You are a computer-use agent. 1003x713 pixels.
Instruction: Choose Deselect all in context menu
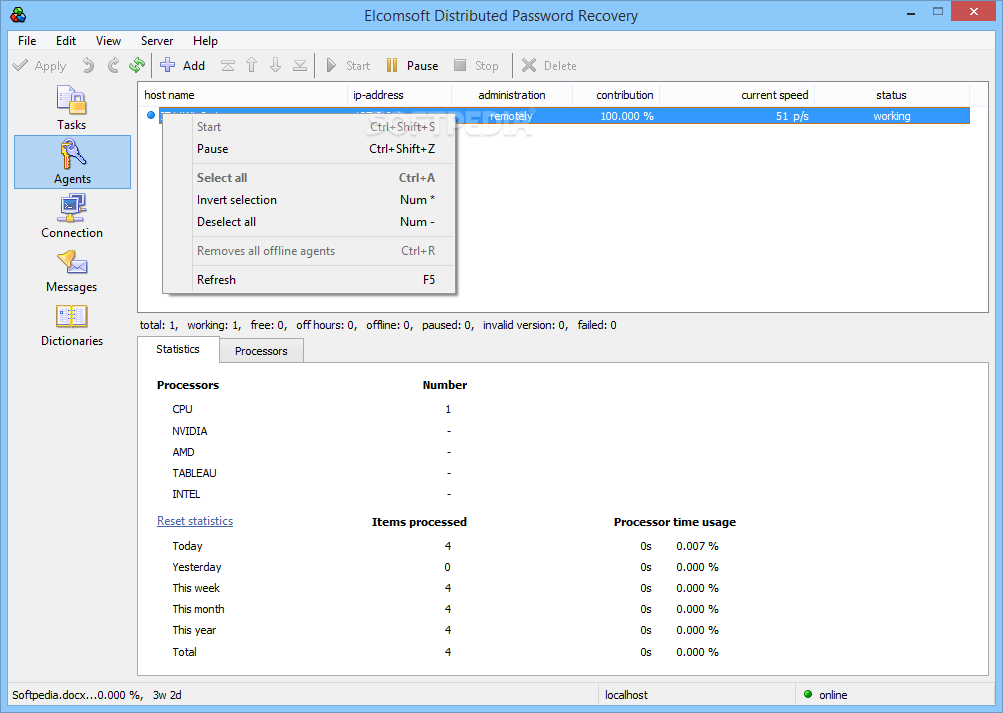pos(309,222)
